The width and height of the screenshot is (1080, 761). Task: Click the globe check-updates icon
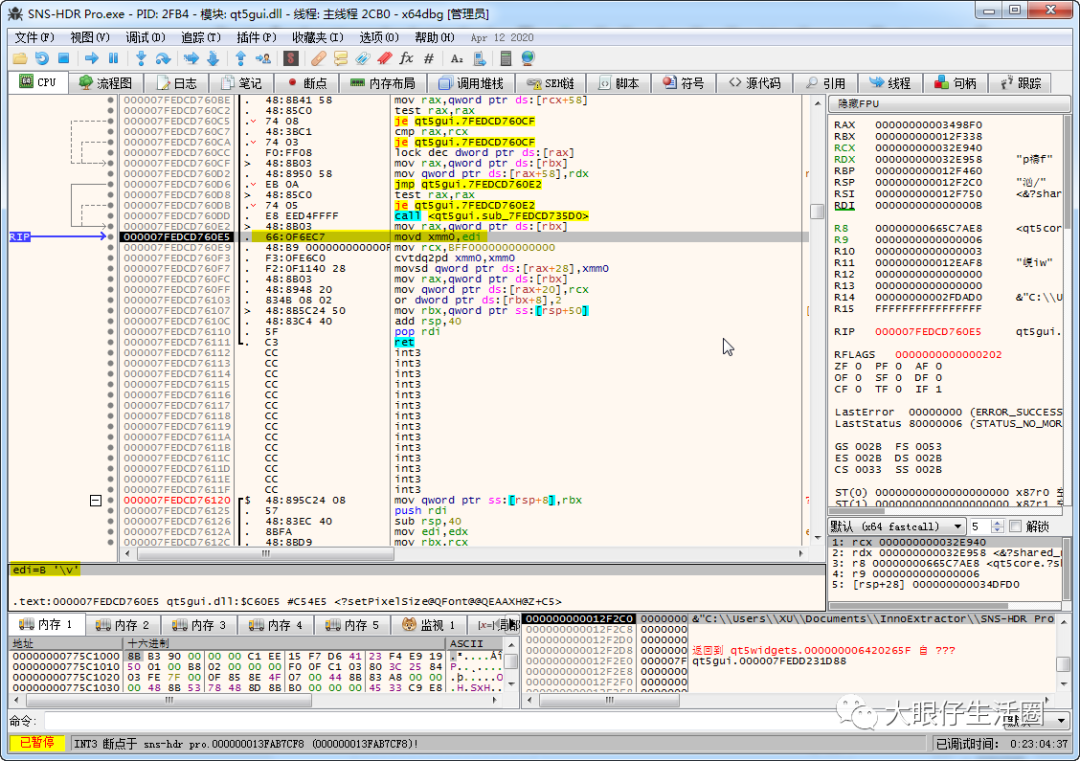coord(528,59)
